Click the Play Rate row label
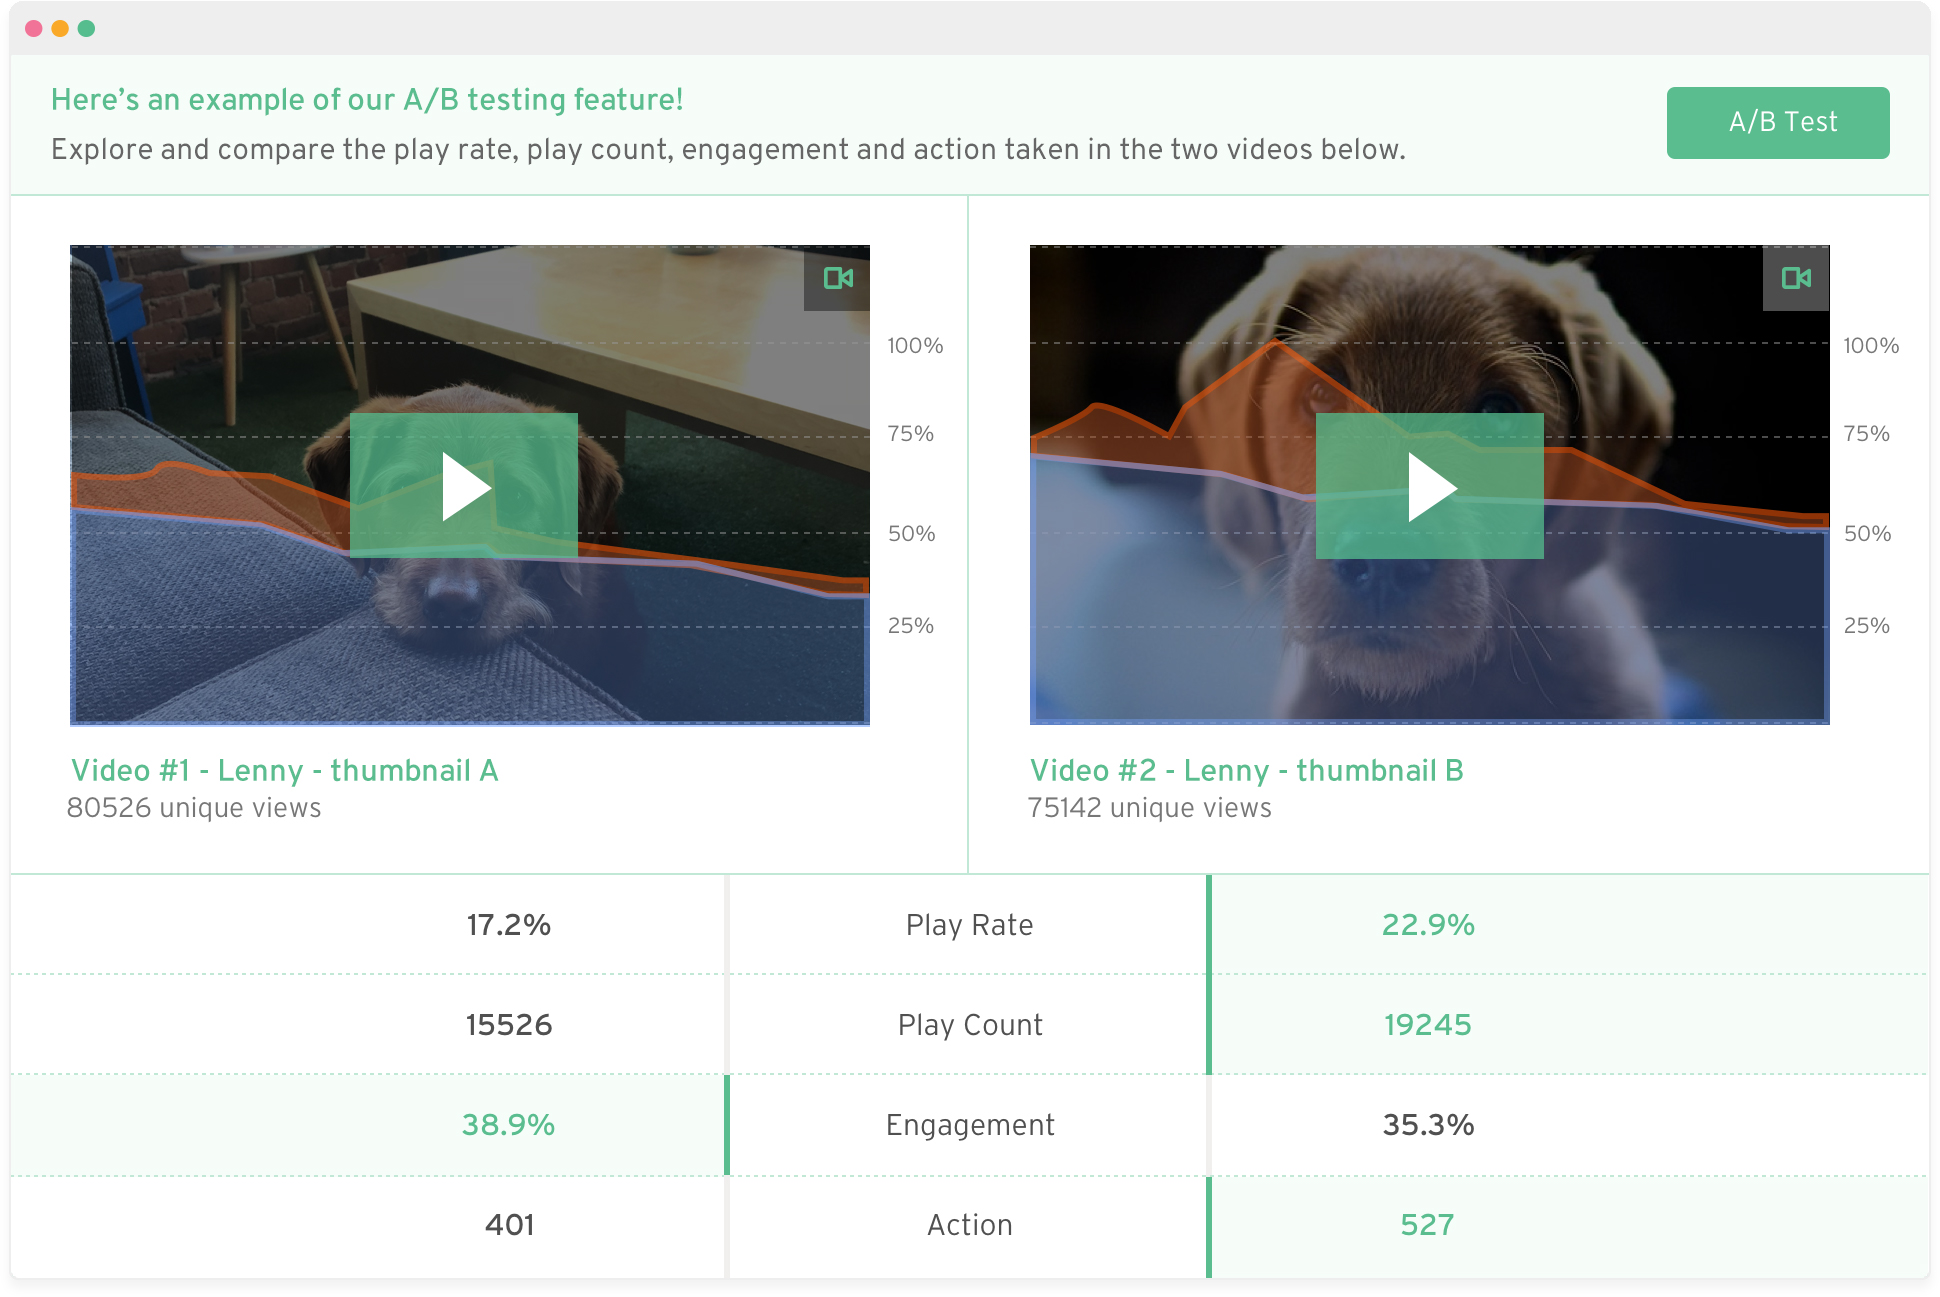 (x=969, y=925)
